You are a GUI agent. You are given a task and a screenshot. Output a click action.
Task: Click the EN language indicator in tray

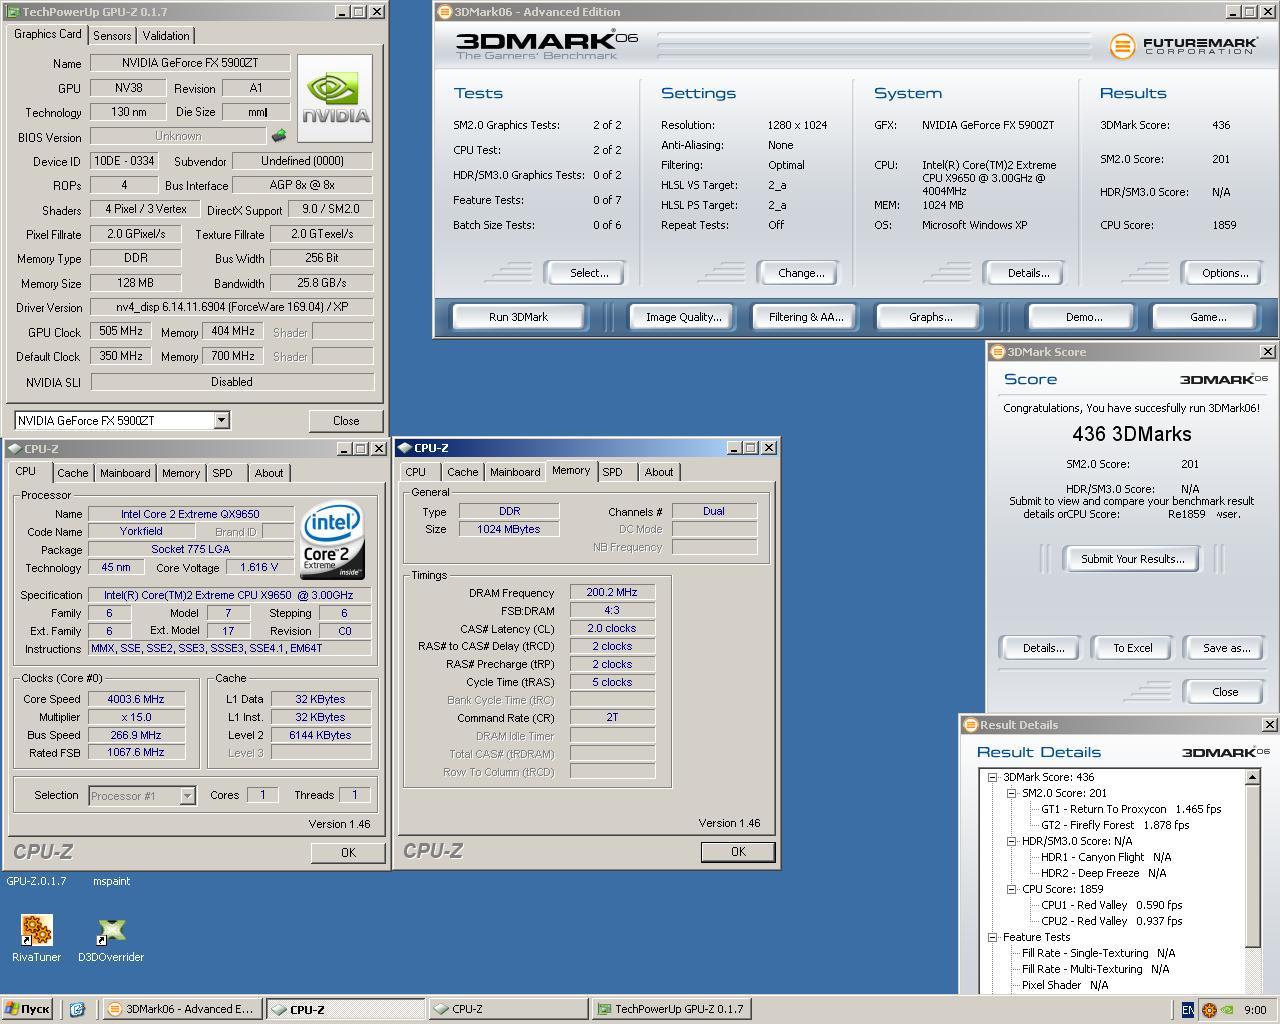pos(1187,1010)
